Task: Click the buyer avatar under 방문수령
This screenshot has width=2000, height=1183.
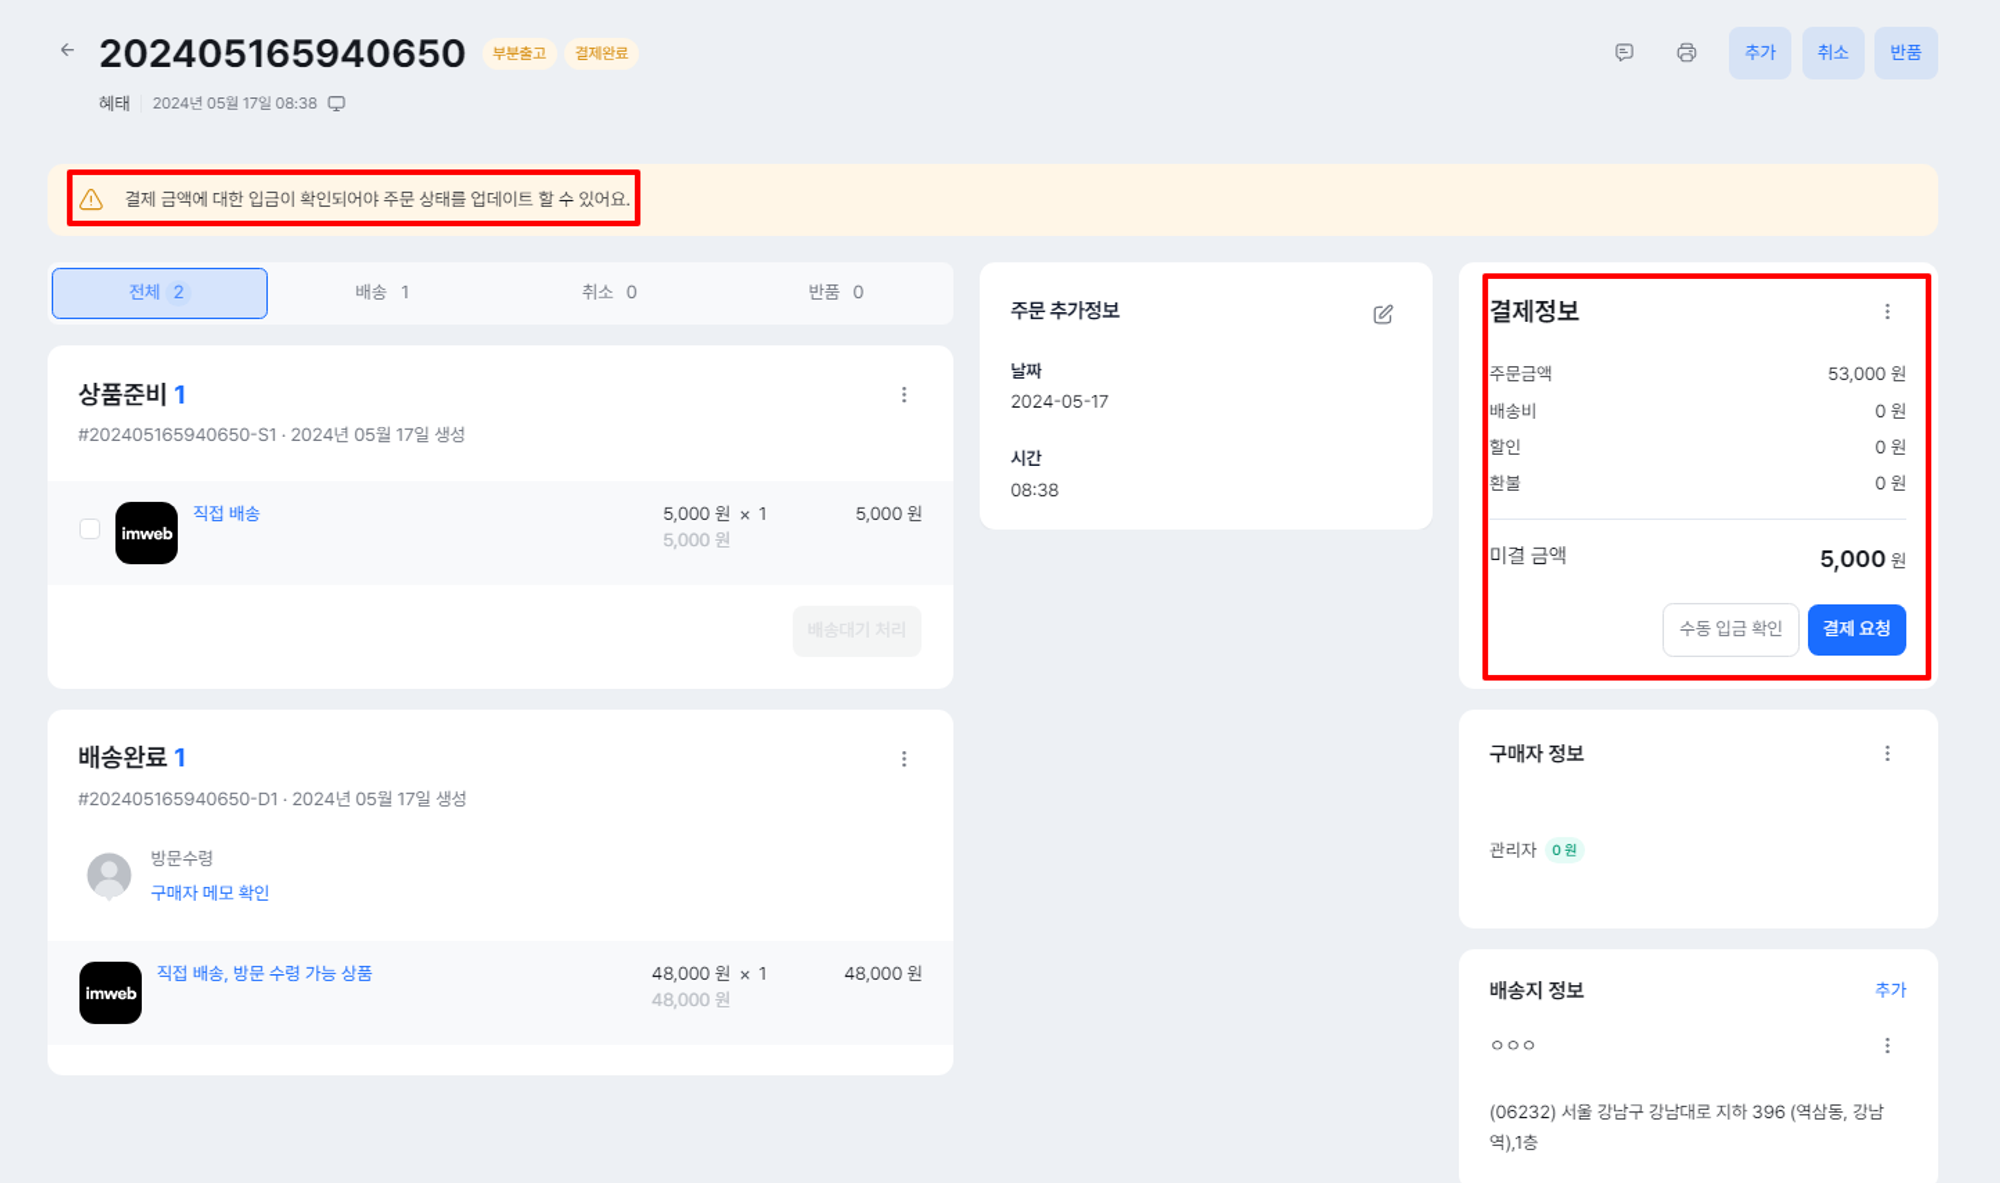Action: [109, 875]
